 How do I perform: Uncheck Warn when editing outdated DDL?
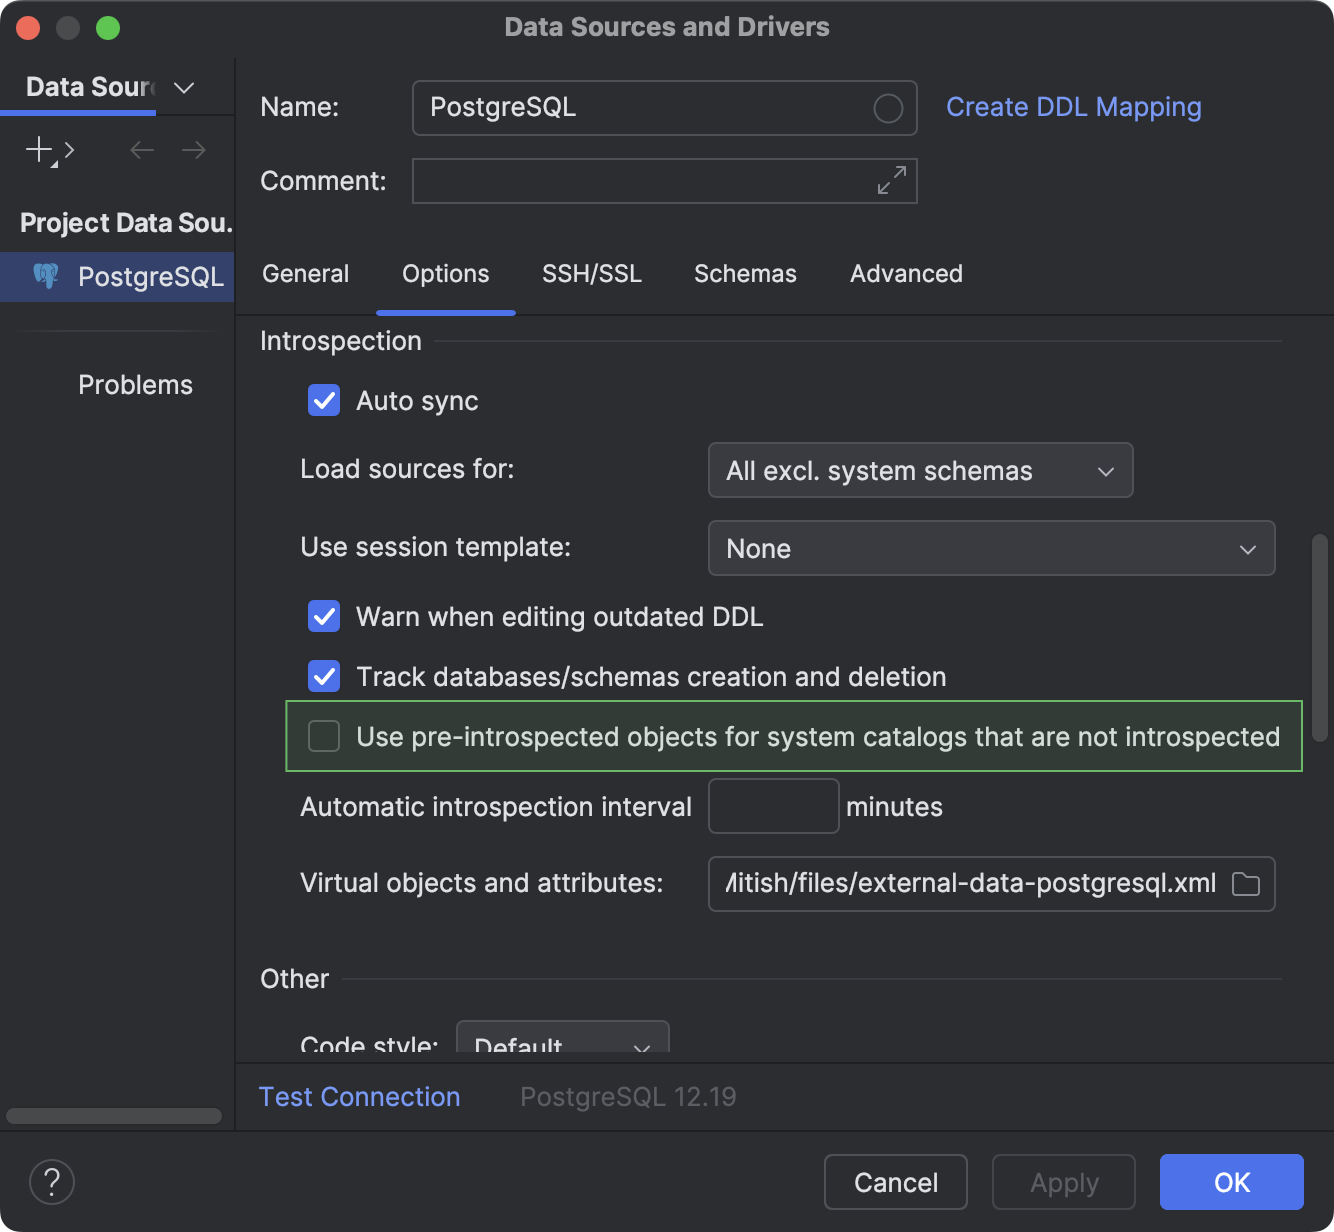(324, 617)
